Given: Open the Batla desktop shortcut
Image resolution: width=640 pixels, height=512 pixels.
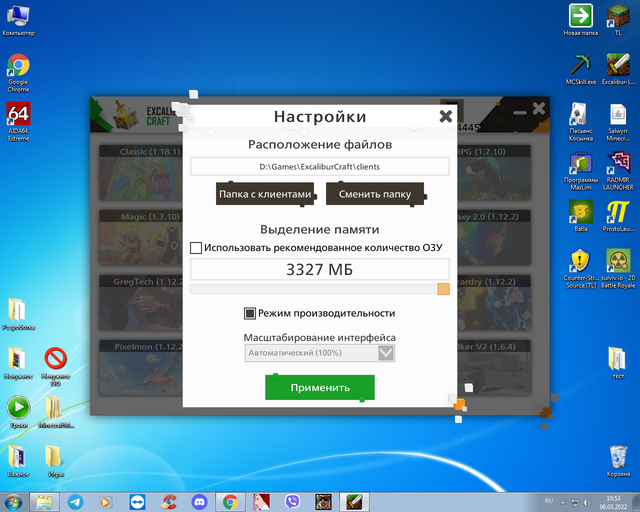Looking at the screenshot, I should (x=580, y=216).
